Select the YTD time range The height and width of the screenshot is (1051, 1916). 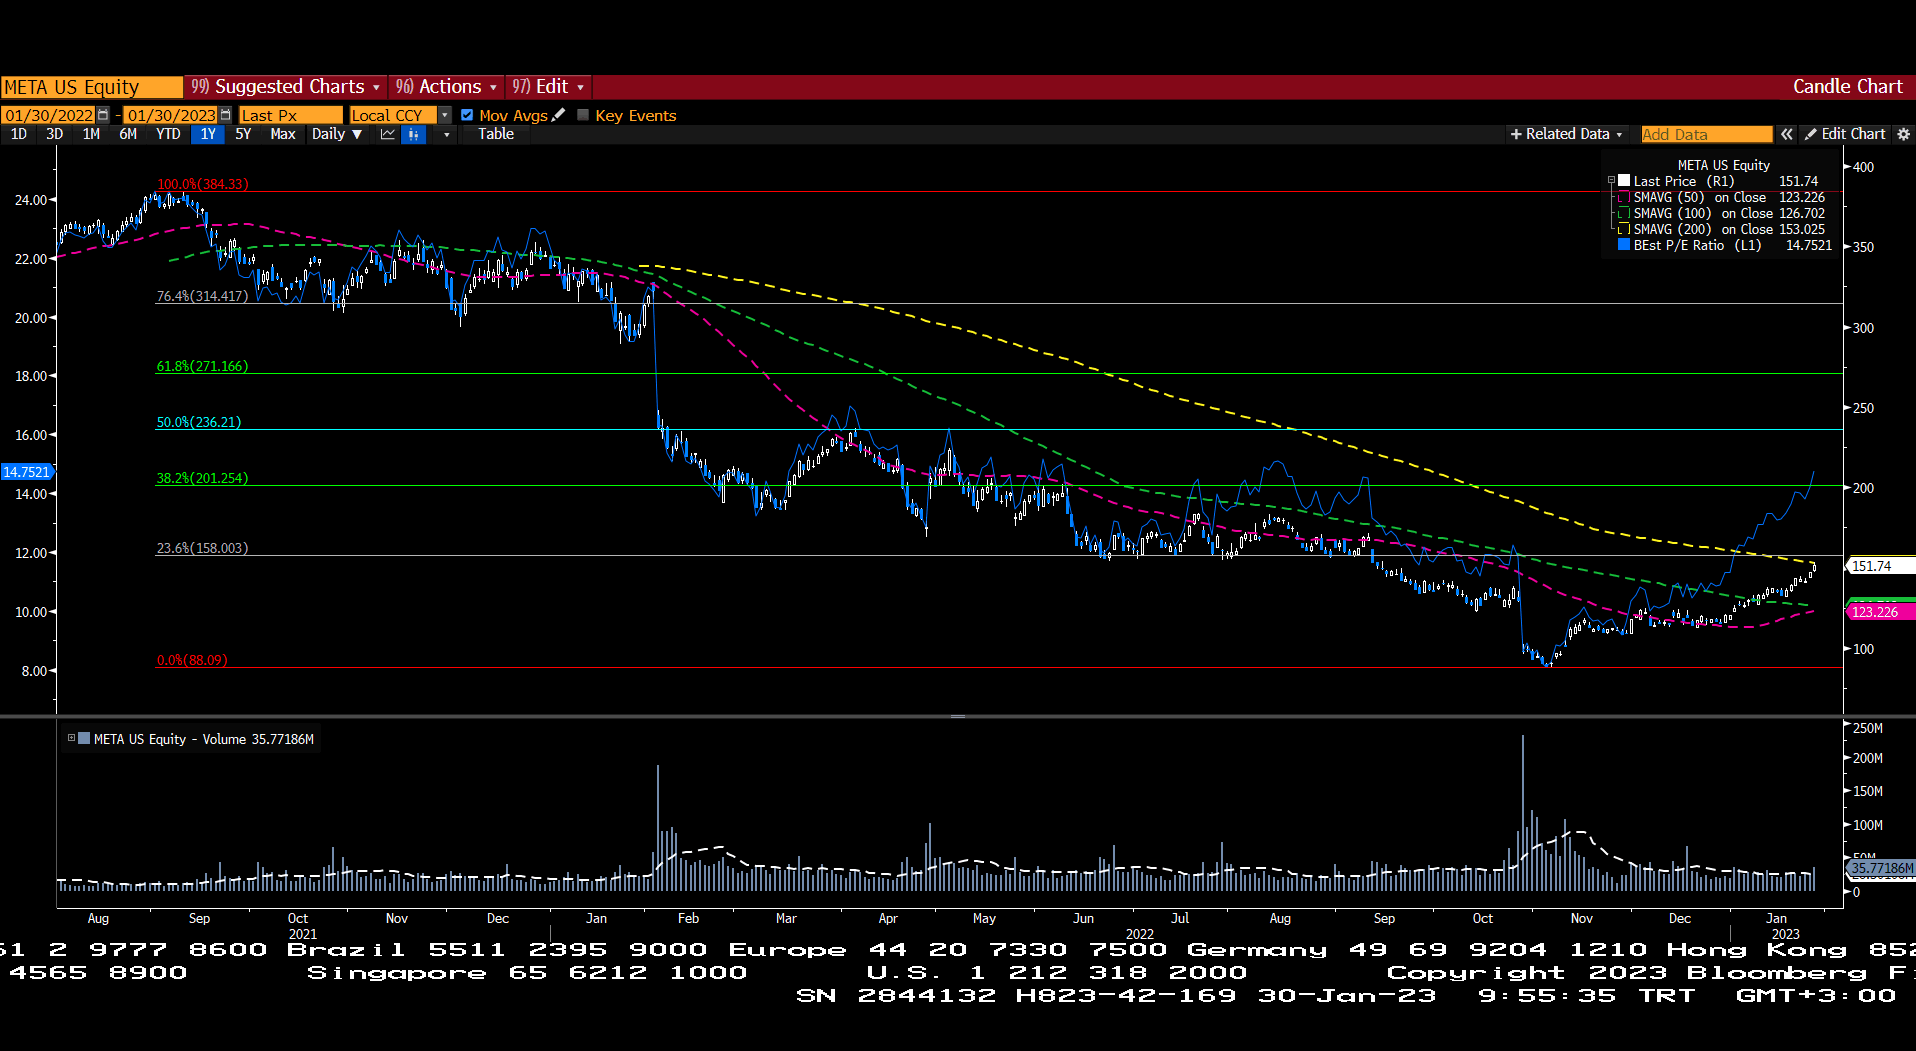tap(168, 134)
